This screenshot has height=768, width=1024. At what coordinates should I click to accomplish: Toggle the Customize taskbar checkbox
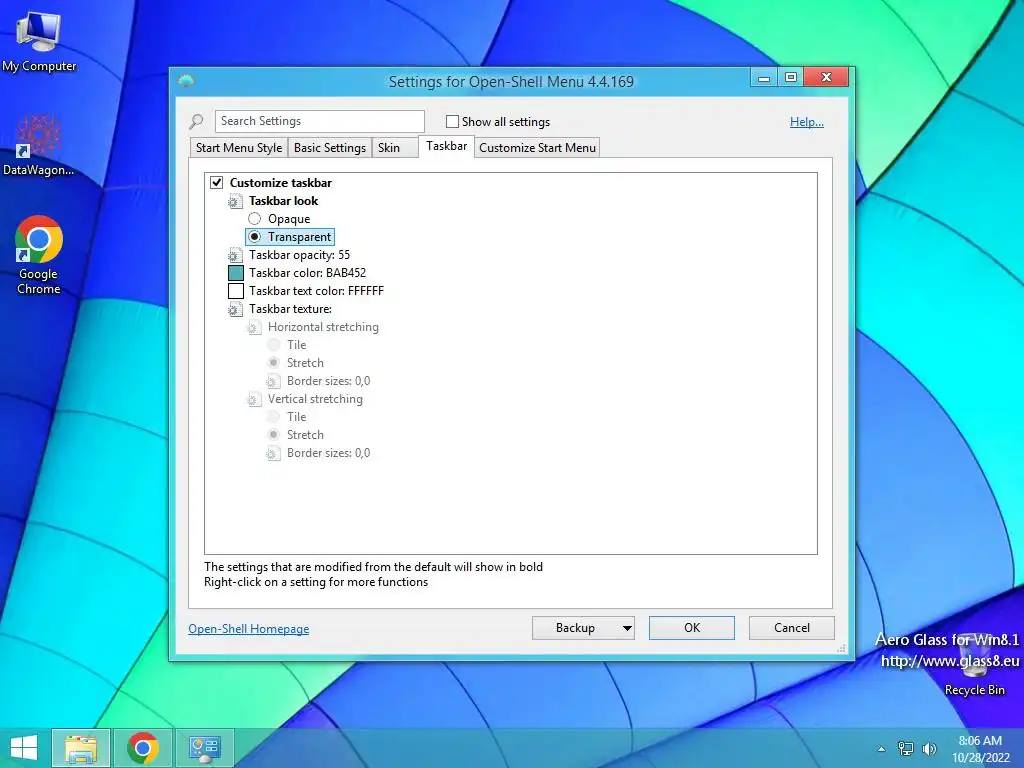tap(217, 182)
